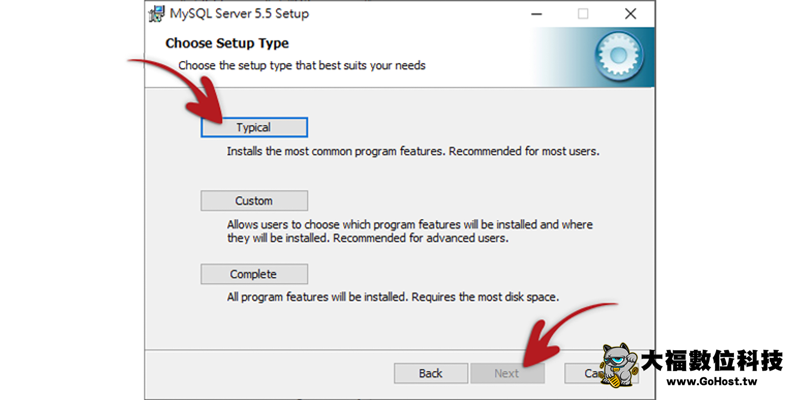This screenshot has height=400, width=800.
Task: Select the Typical setup type button
Action: [x=254, y=127]
